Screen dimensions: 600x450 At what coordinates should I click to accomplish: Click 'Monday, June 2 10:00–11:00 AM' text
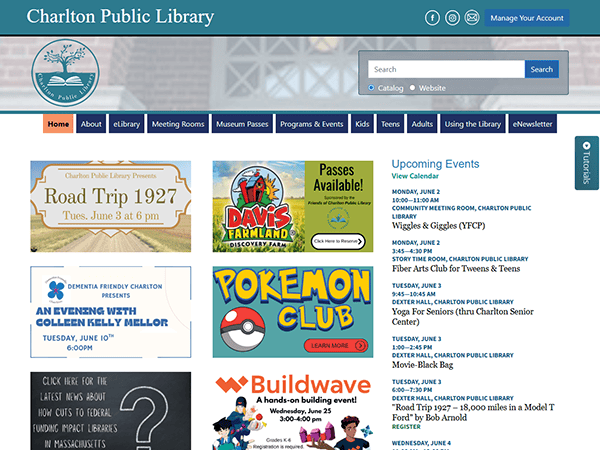416,196
